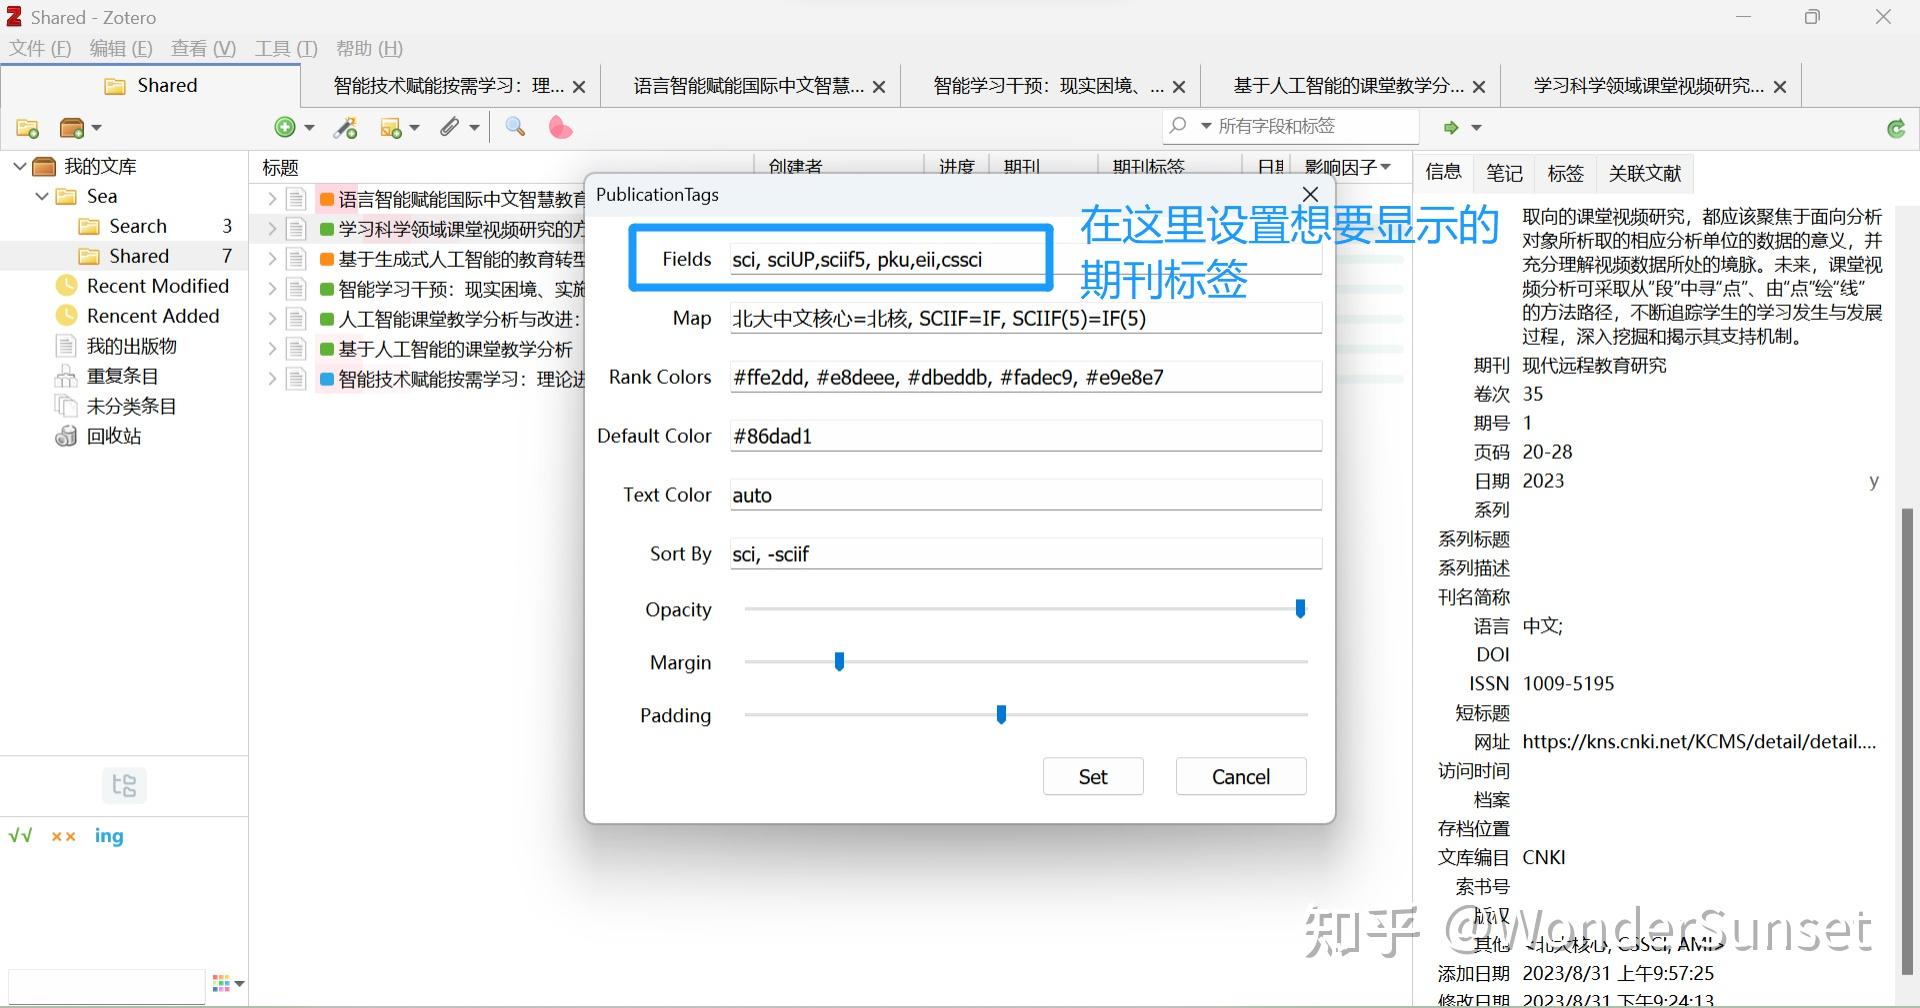Click the Margin slider handle

pos(839,661)
